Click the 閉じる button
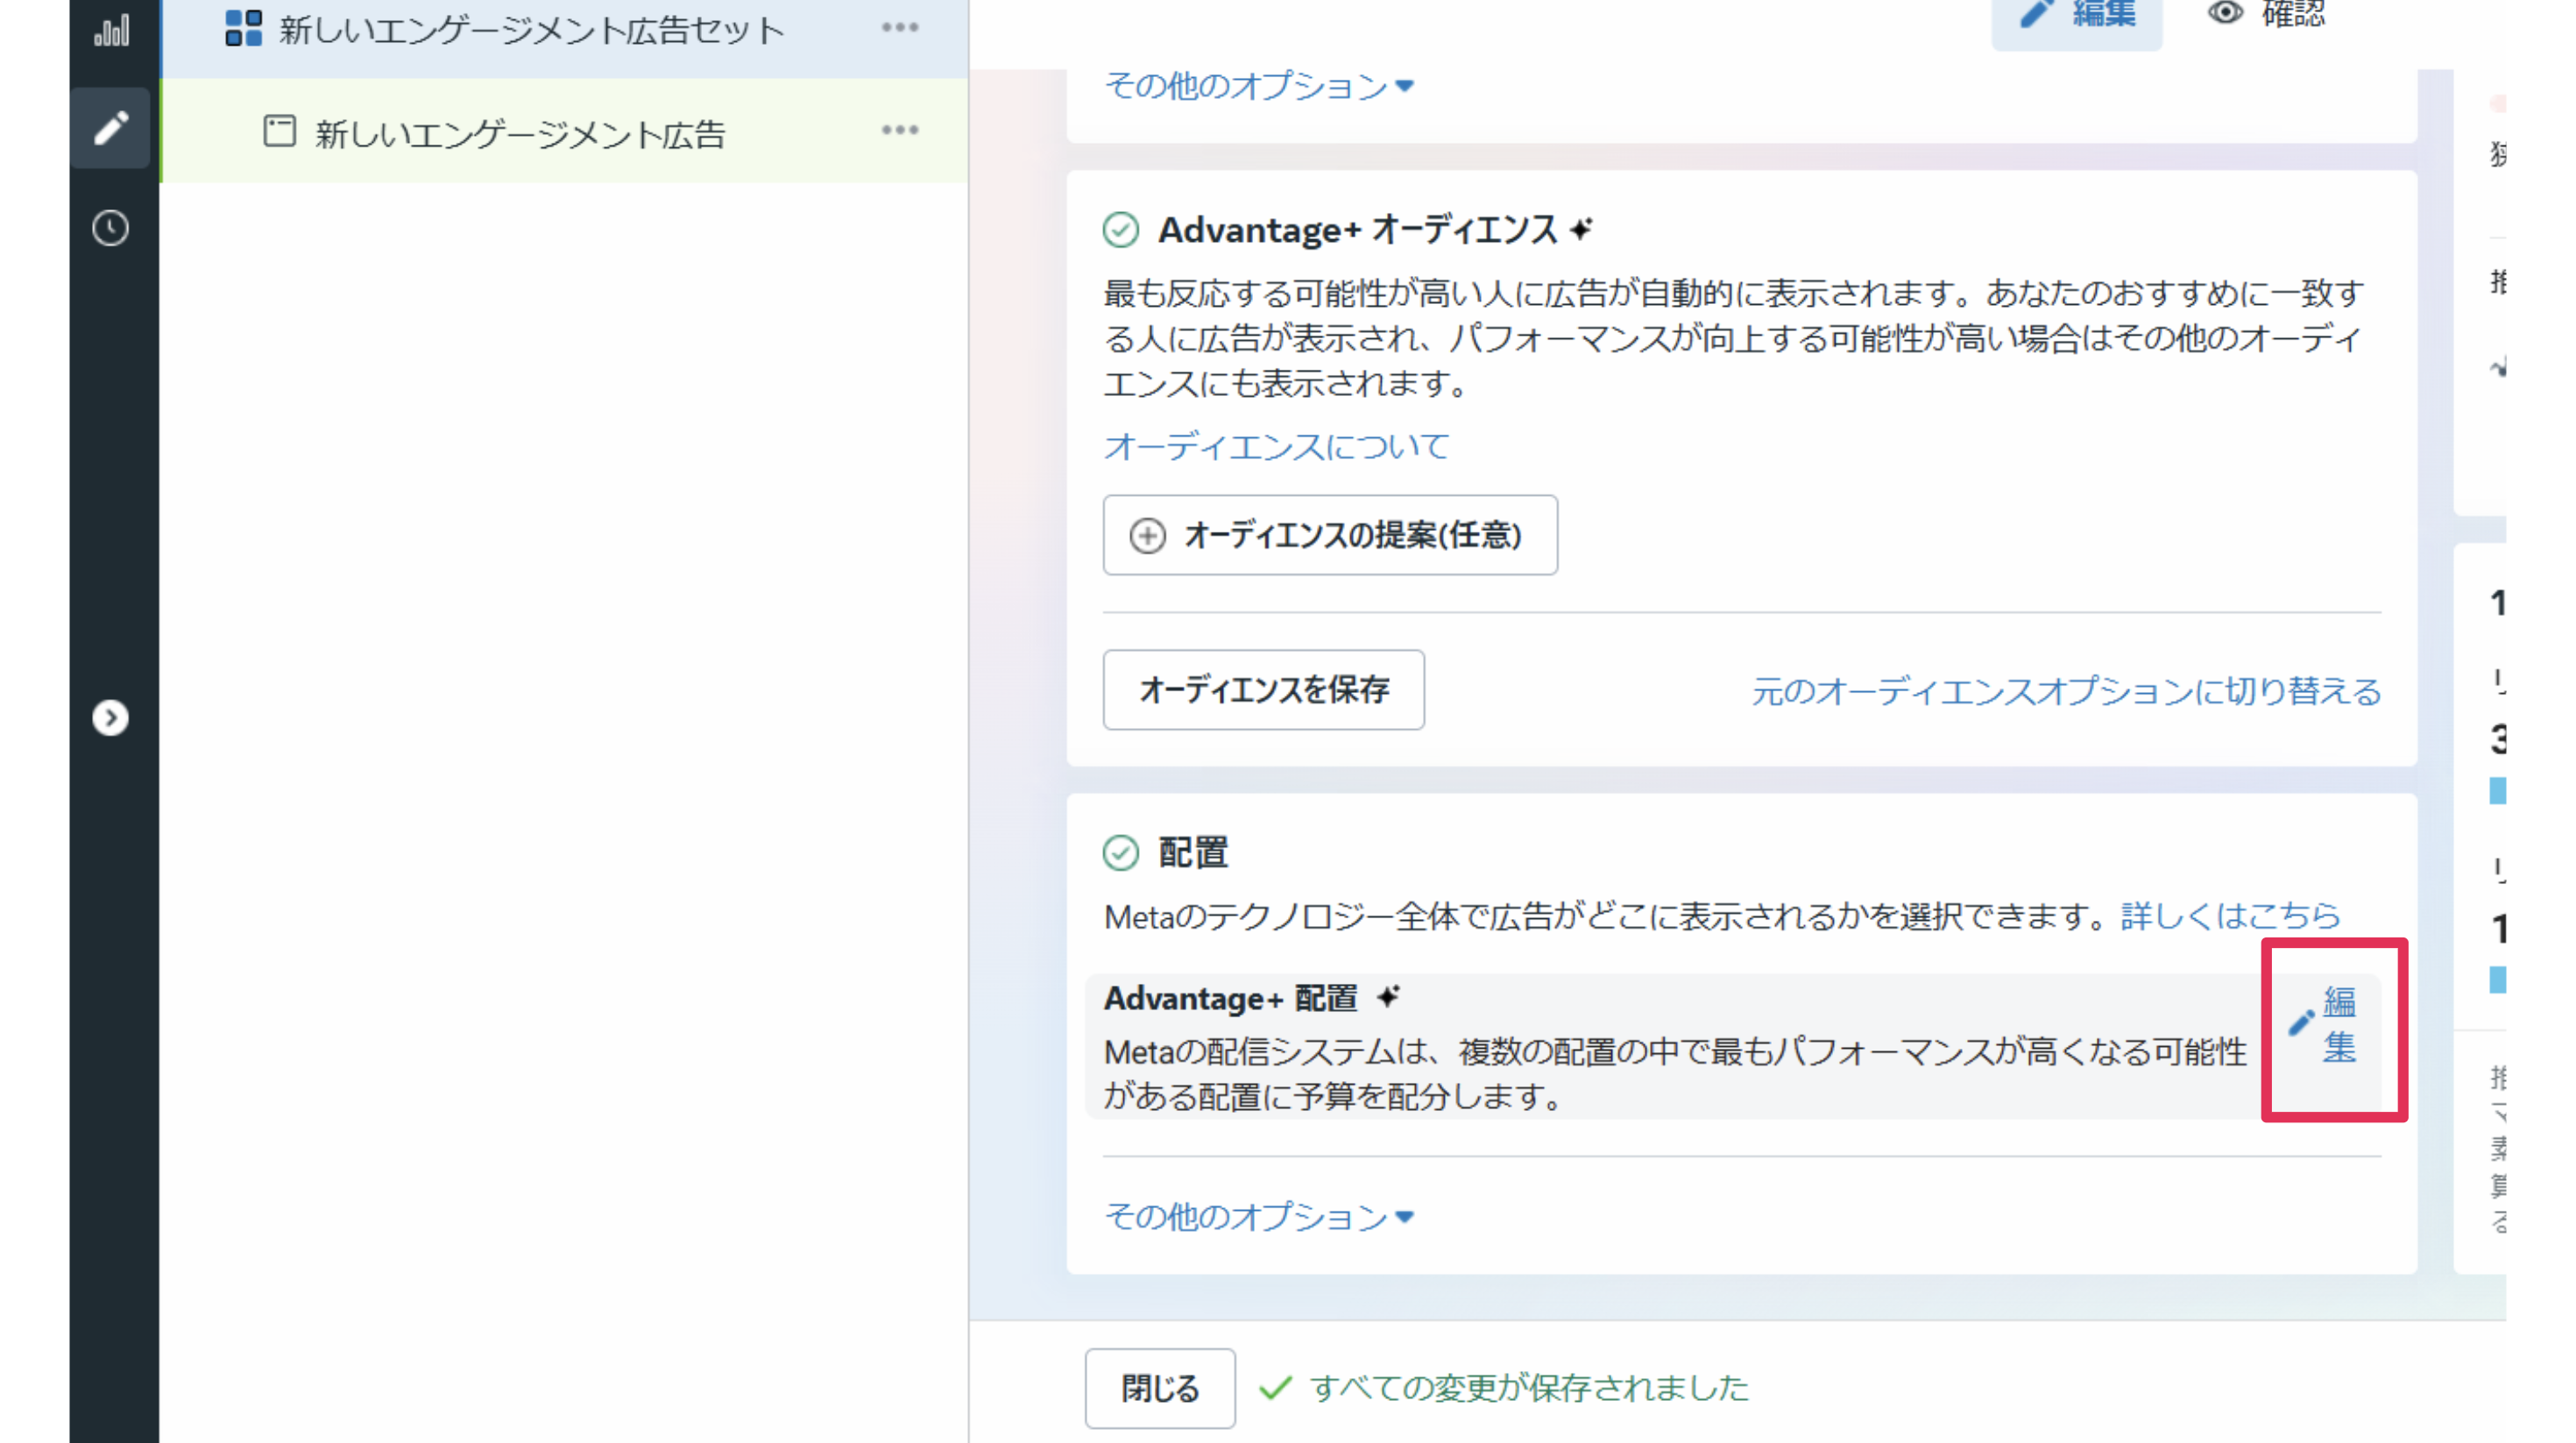 click(x=1160, y=1388)
